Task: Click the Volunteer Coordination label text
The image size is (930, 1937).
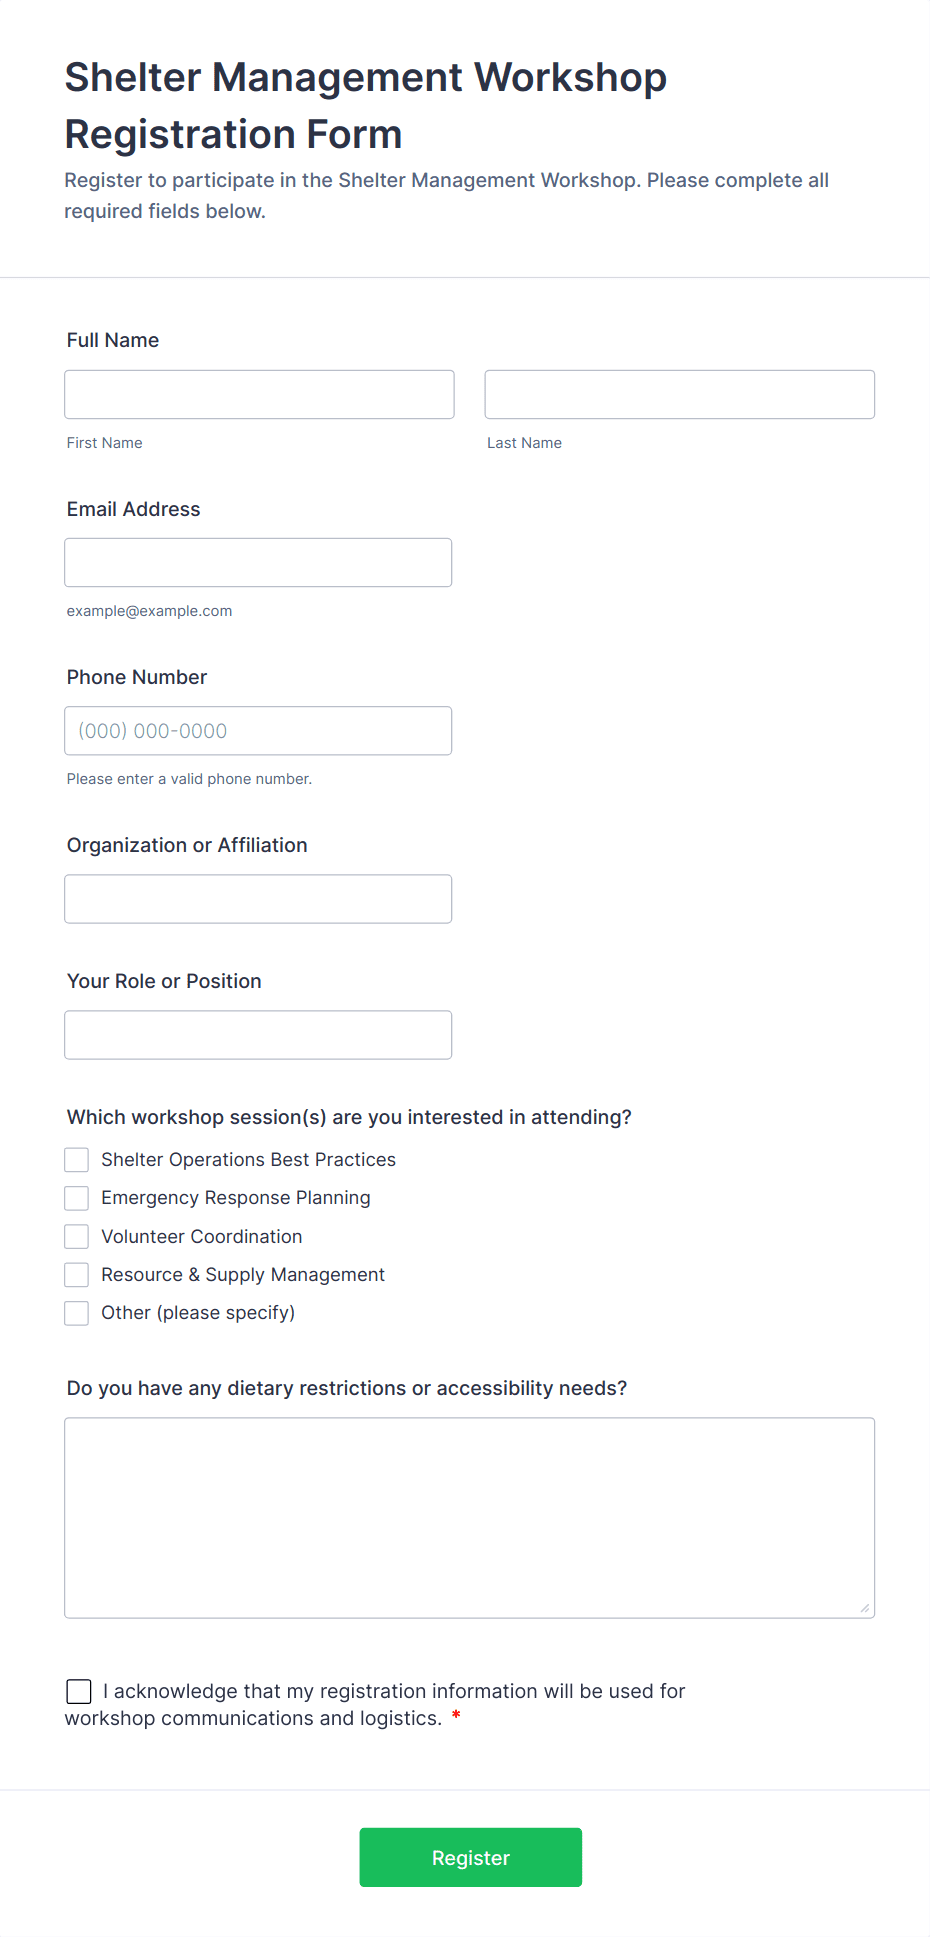Action: [201, 1237]
